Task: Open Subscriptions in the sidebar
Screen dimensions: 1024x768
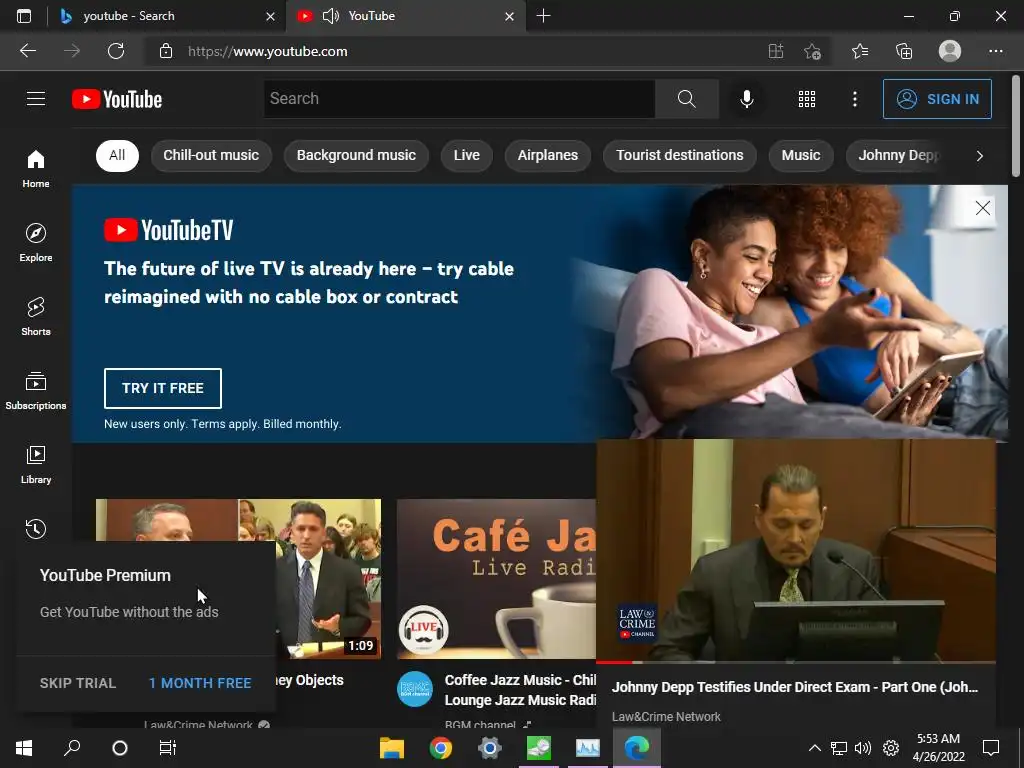Action: [36, 391]
